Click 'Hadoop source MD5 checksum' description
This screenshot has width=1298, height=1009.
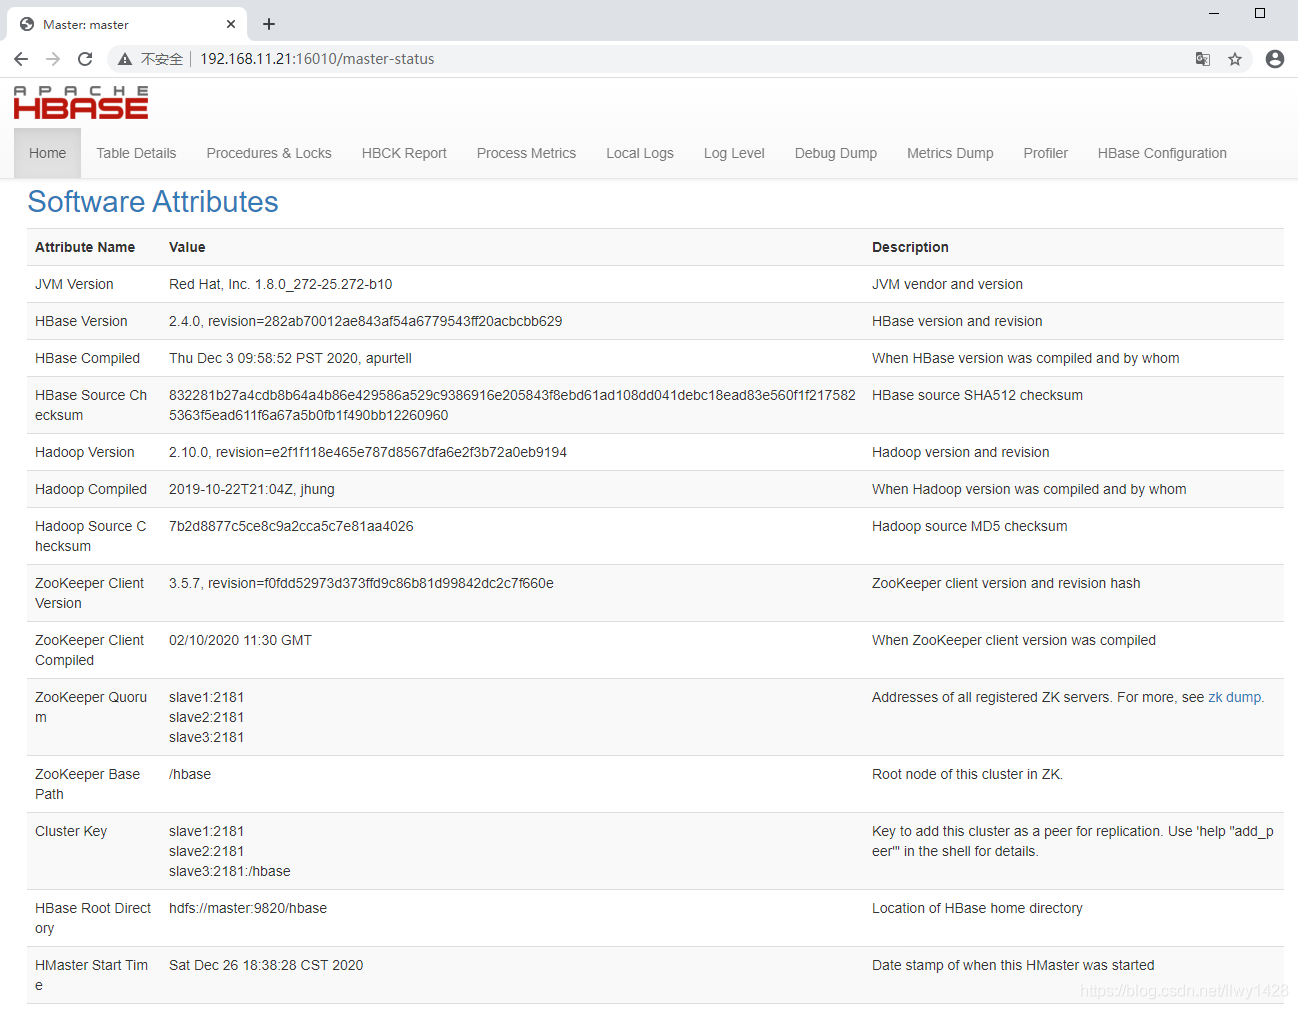point(970,526)
